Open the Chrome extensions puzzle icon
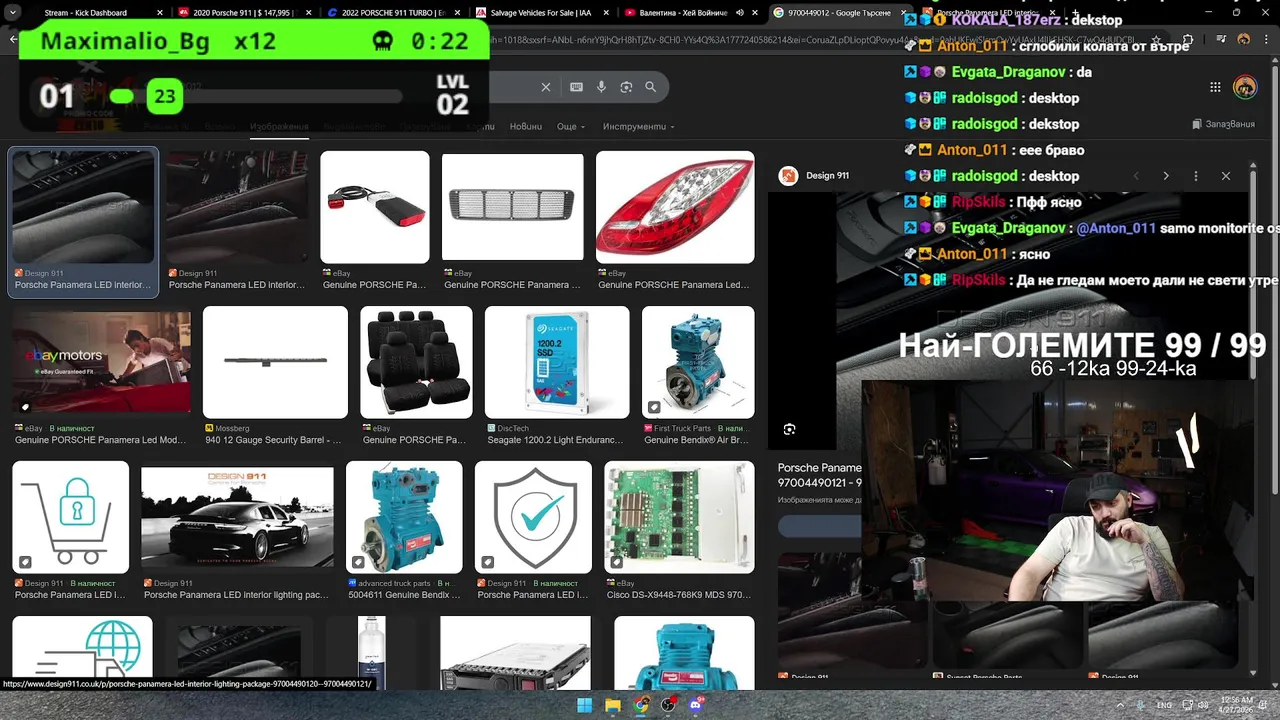The height and width of the screenshot is (720, 1280). pyautogui.click(x=1187, y=40)
